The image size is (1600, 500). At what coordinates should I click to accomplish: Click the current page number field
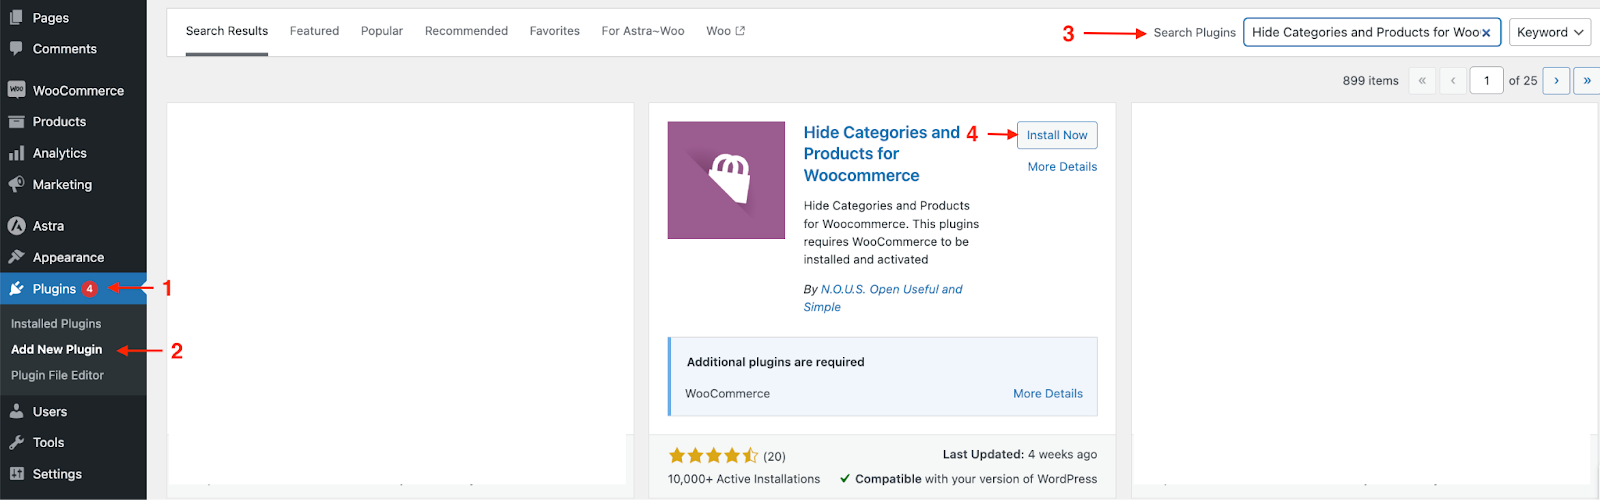pyautogui.click(x=1487, y=80)
